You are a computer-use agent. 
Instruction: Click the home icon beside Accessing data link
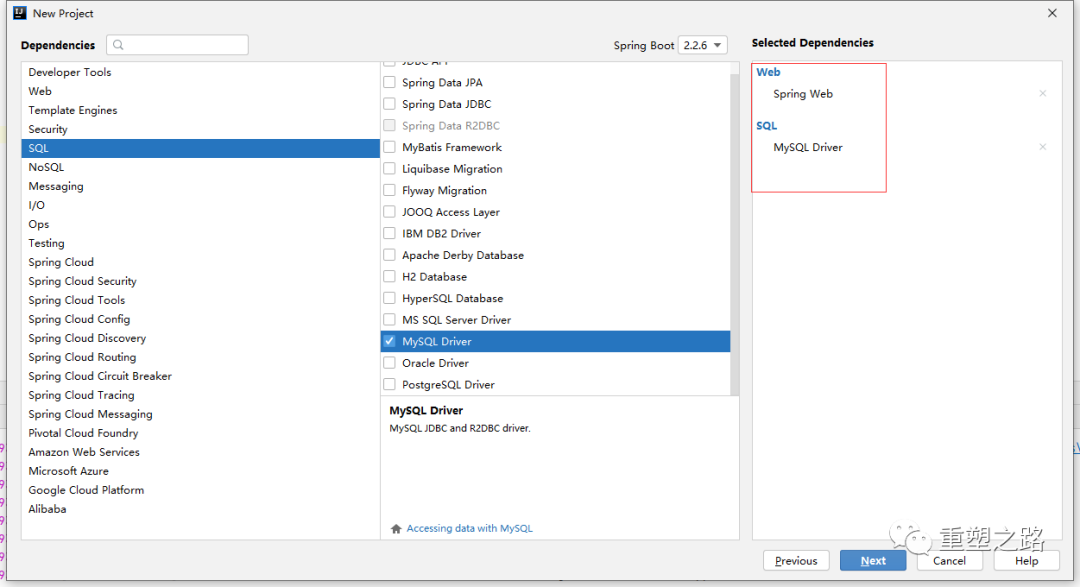(x=396, y=529)
